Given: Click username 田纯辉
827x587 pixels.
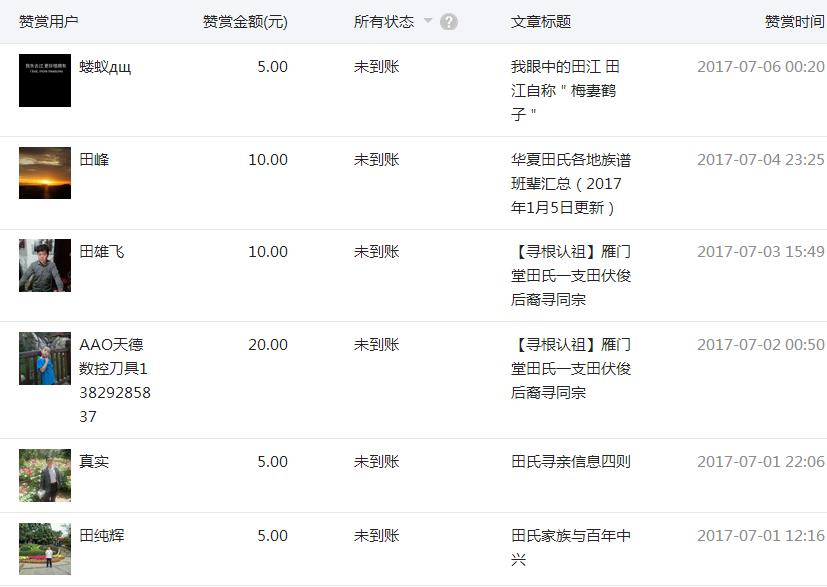Looking at the screenshot, I should pyautogui.click(x=102, y=535).
